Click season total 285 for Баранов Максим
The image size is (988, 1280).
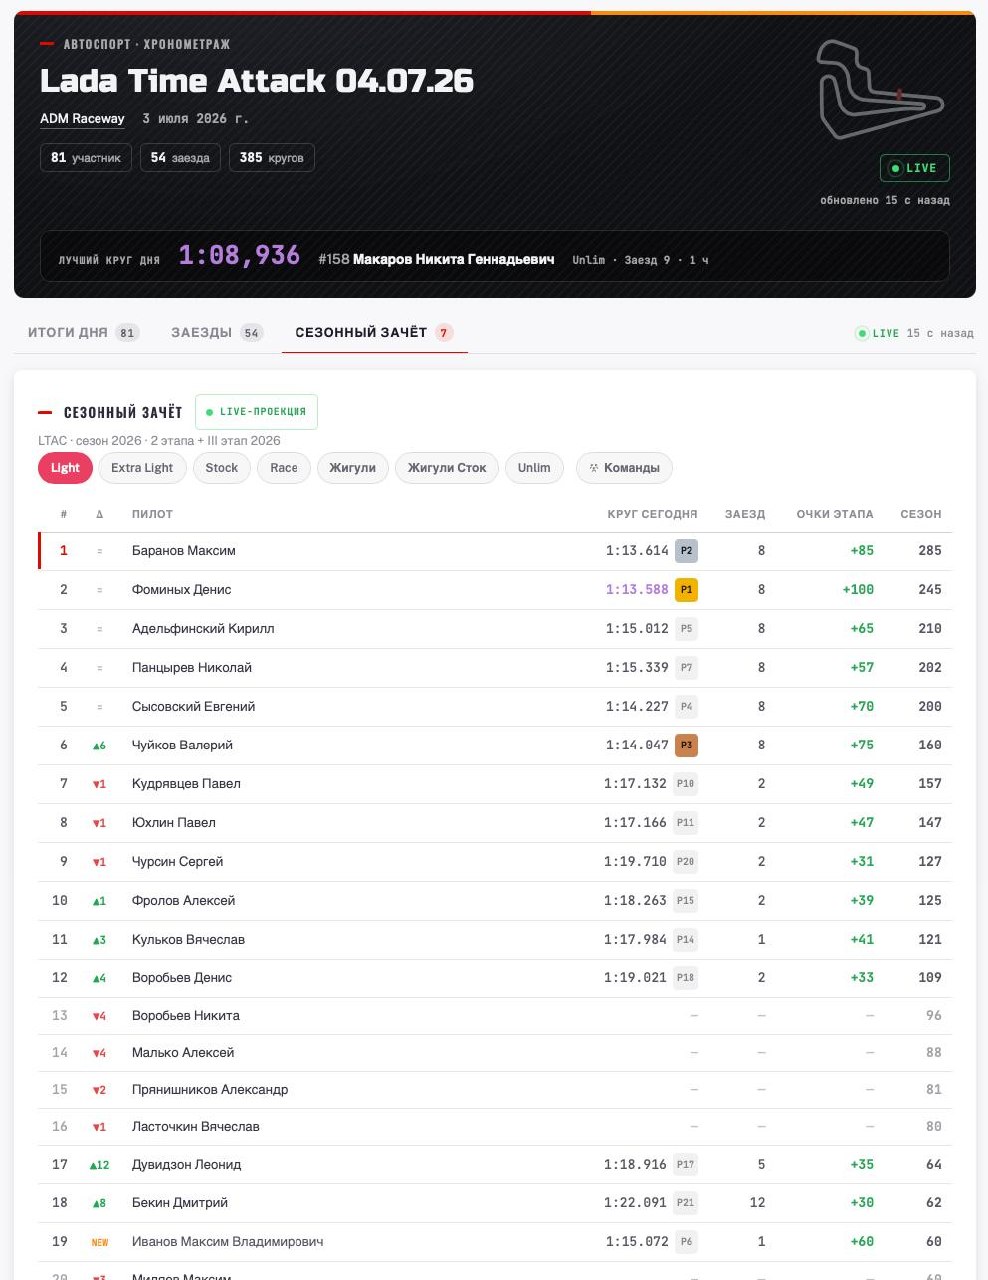point(930,551)
